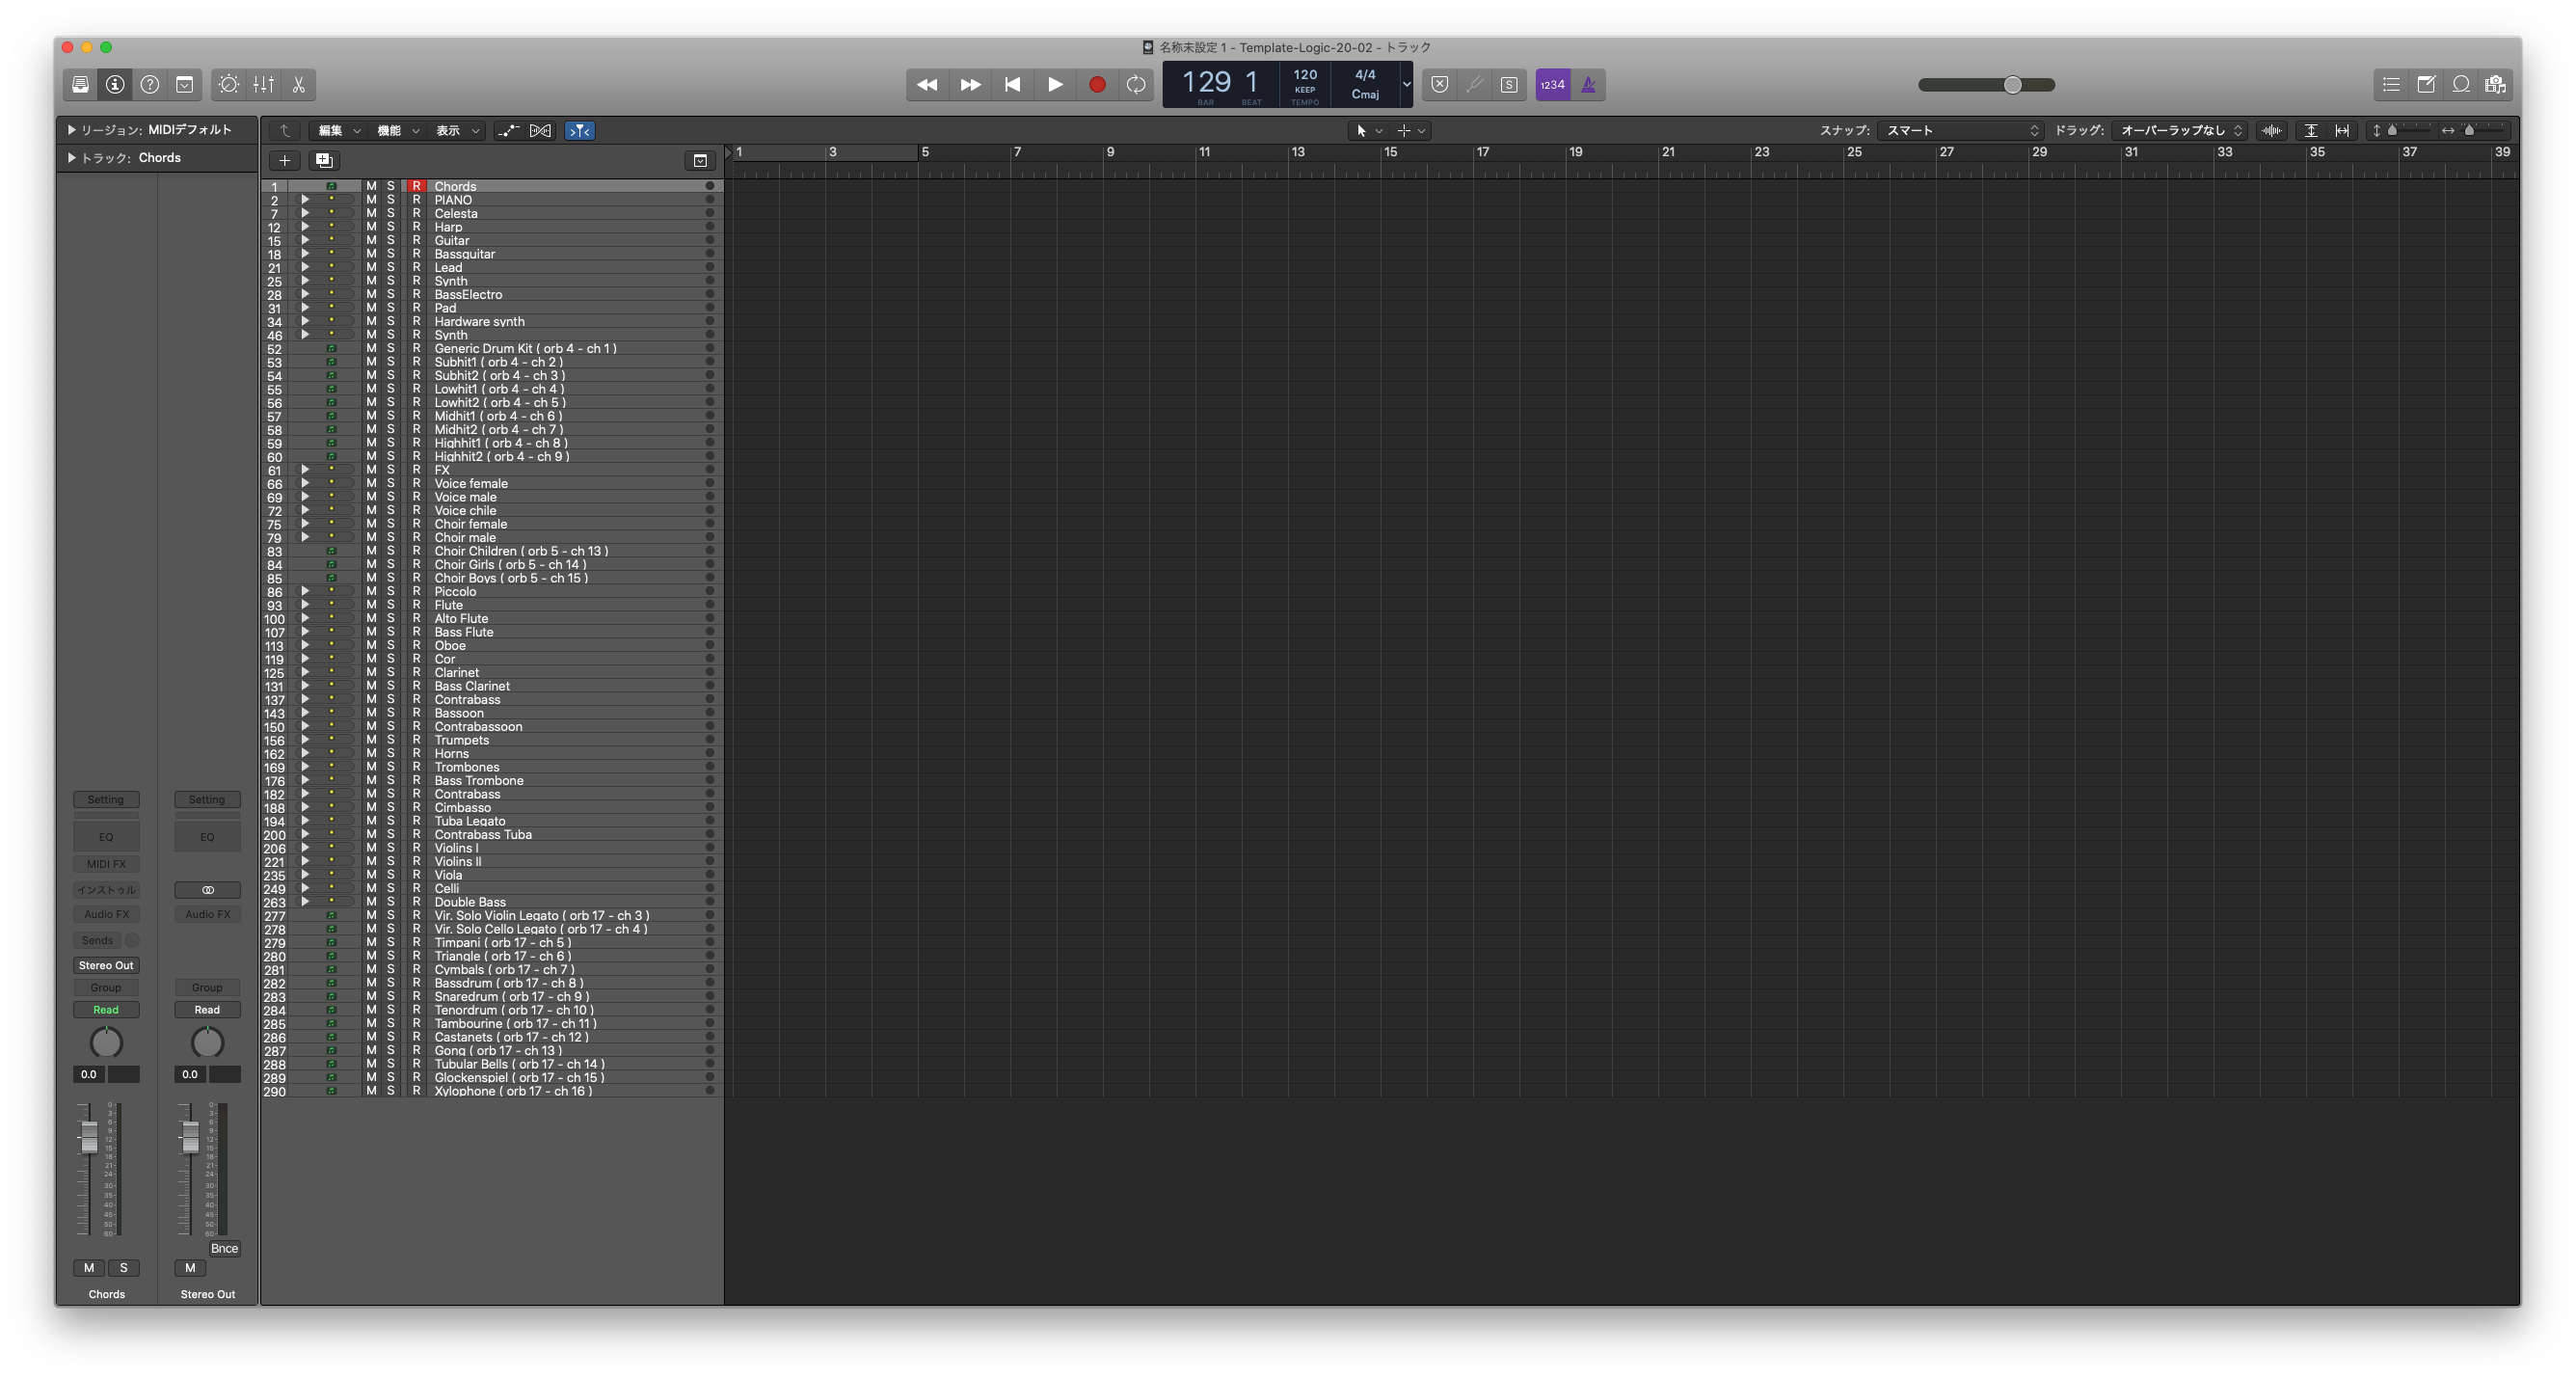Toggle Cycle mode button
The image size is (2576, 1379).
(x=1136, y=85)
